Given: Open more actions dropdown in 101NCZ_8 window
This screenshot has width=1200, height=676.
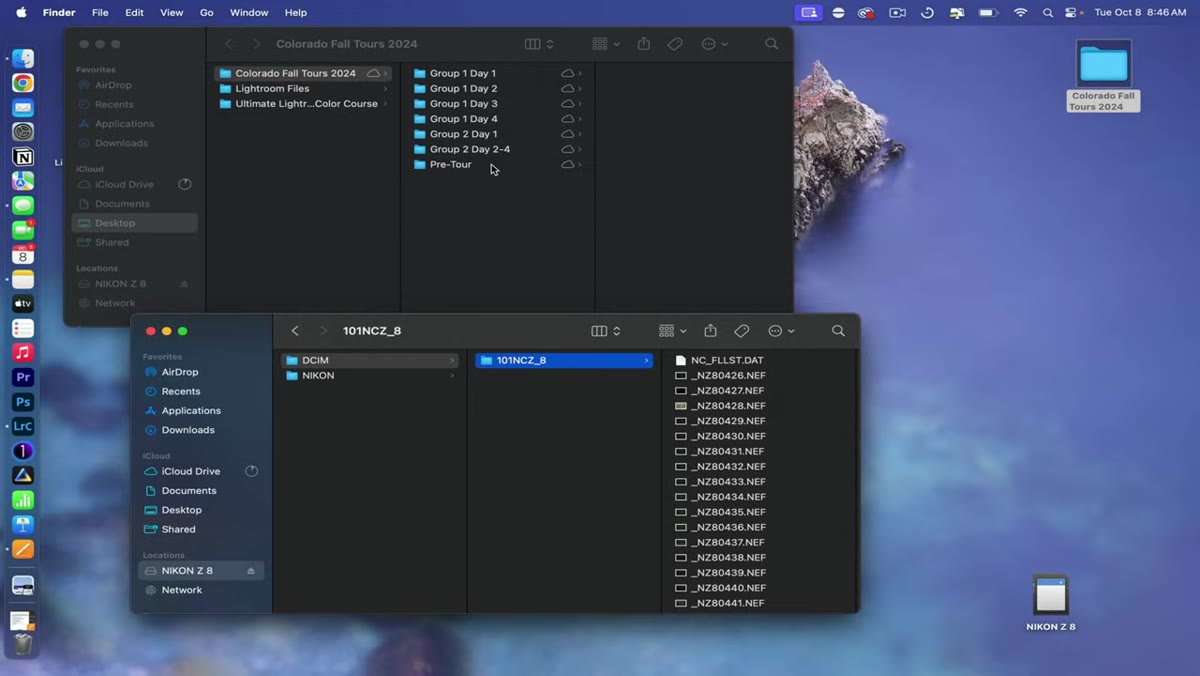Looking at the screenshot, I should [x=781, y=331].
